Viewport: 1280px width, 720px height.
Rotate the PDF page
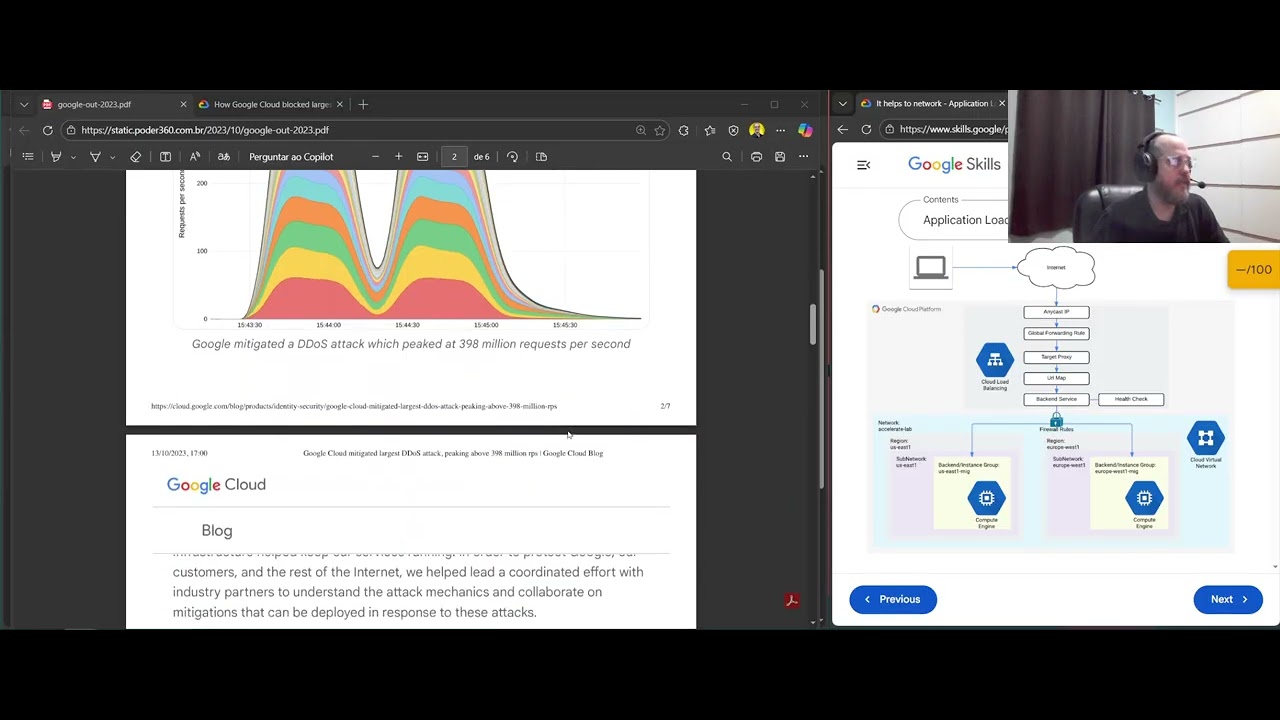click(x=512, y=157)
